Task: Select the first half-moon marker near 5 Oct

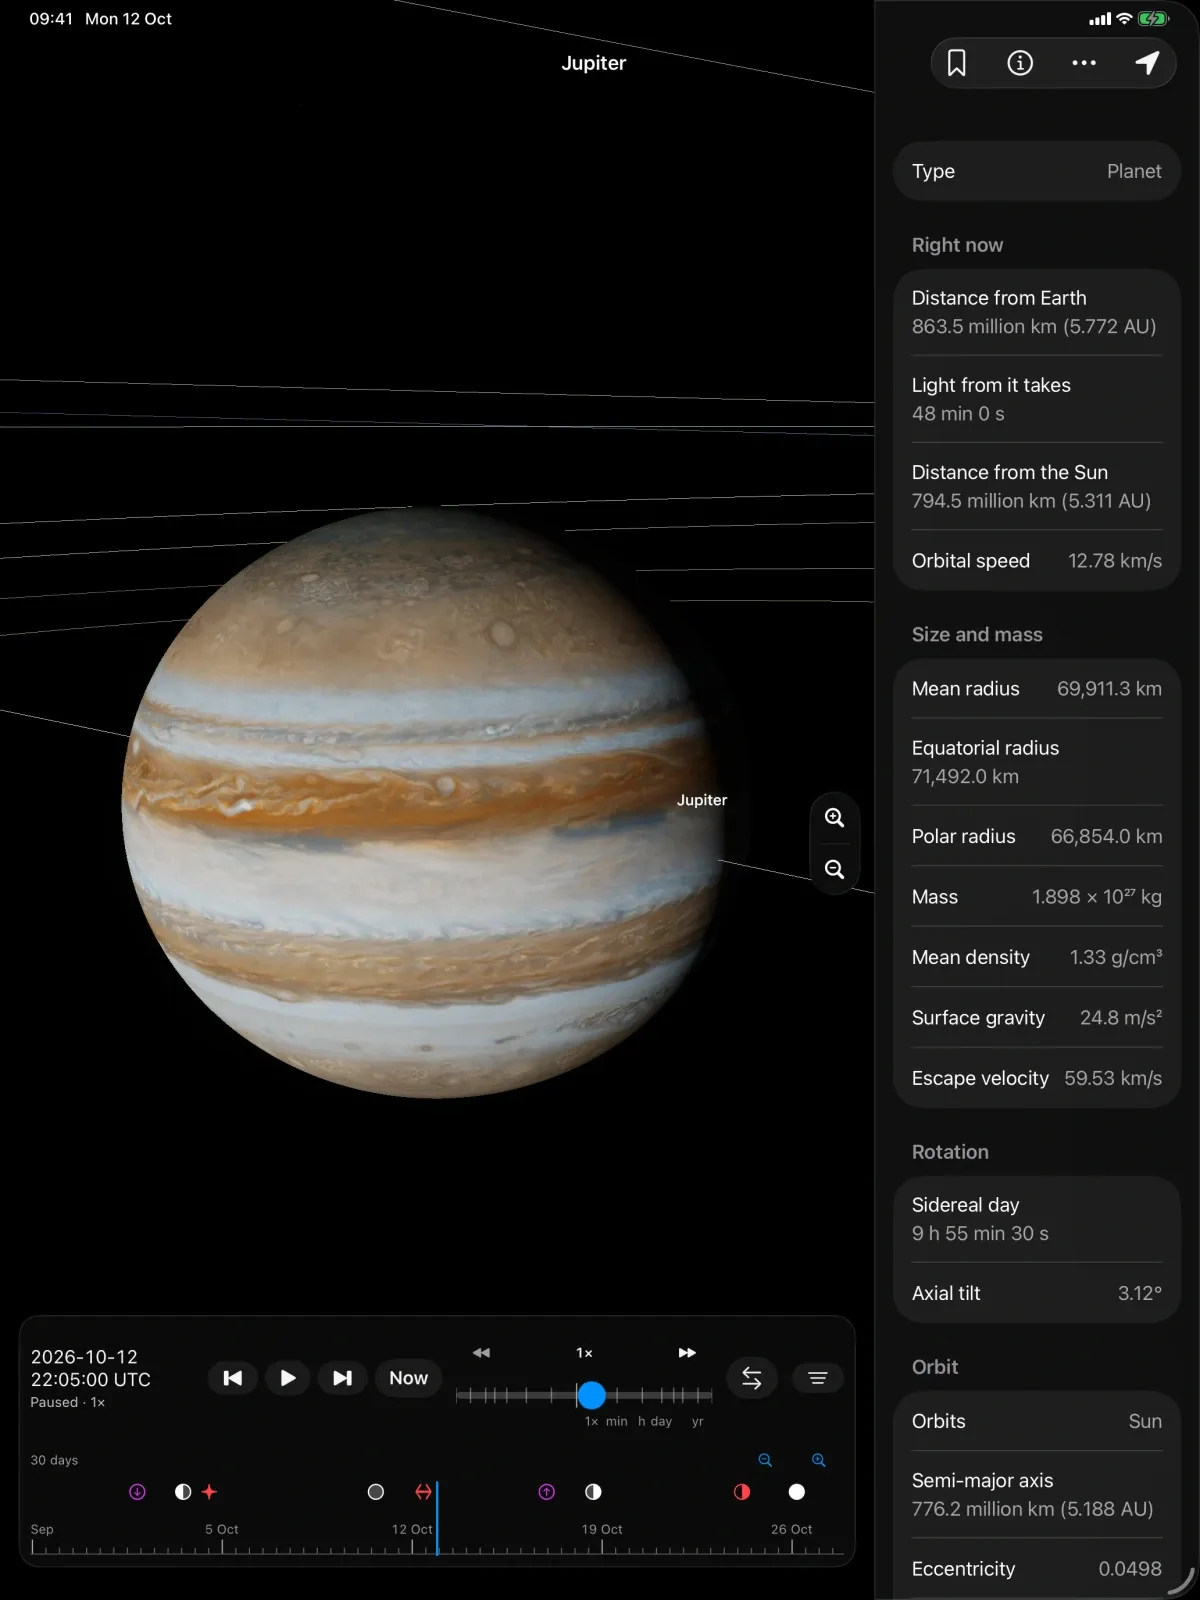Action: point(183,1492)
